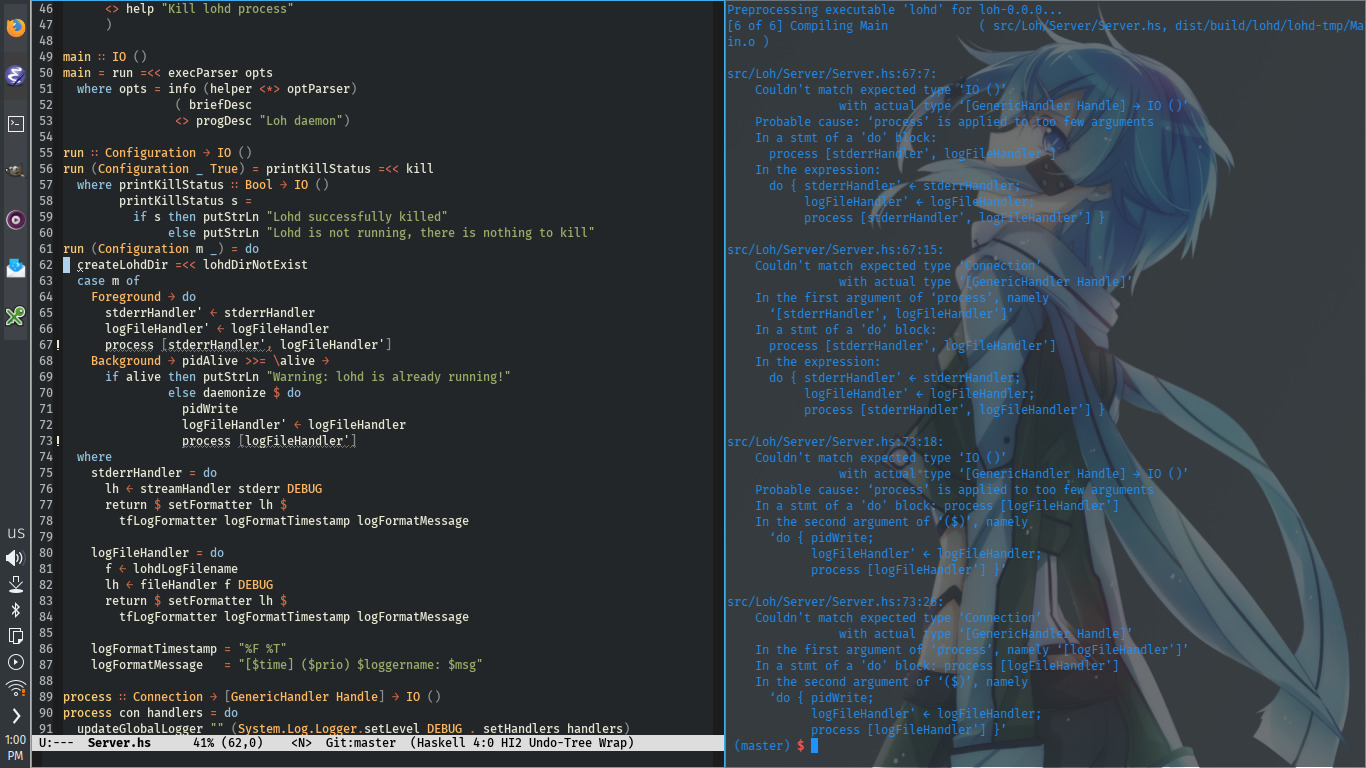Viewport: 1366px width, 768px height.
Task: Click the underlined 'process' on line 67
Action: pyautogui.click(x=129, y=345)
